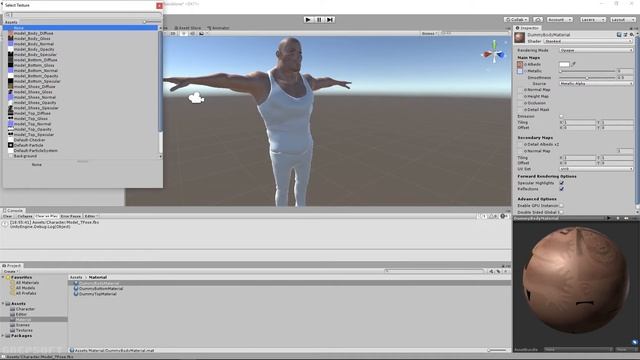This screenshot has width=640, height=360.
Task: Open the Collab menu button
Action: 516,20
